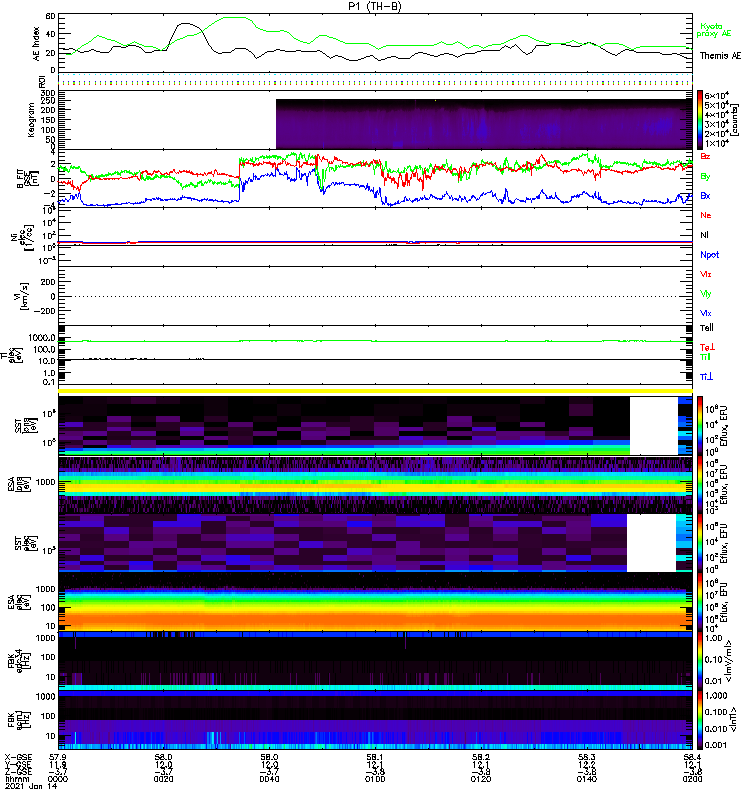Click the Keogram axis label
Image resolution: width=750 pixels, height=800 pixels.
[31, 119]
